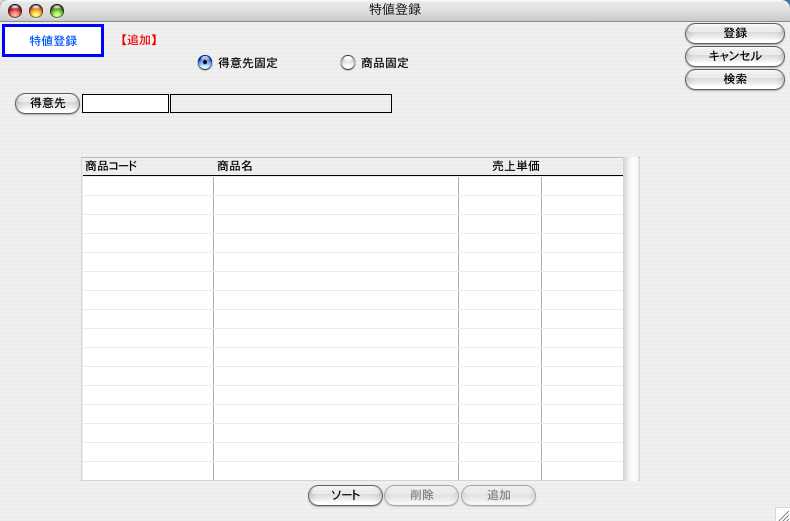The width and height of the screenshot is (790, 521).
Task: Focus the 得意先 name input field
Action: [x=281, y=103]
